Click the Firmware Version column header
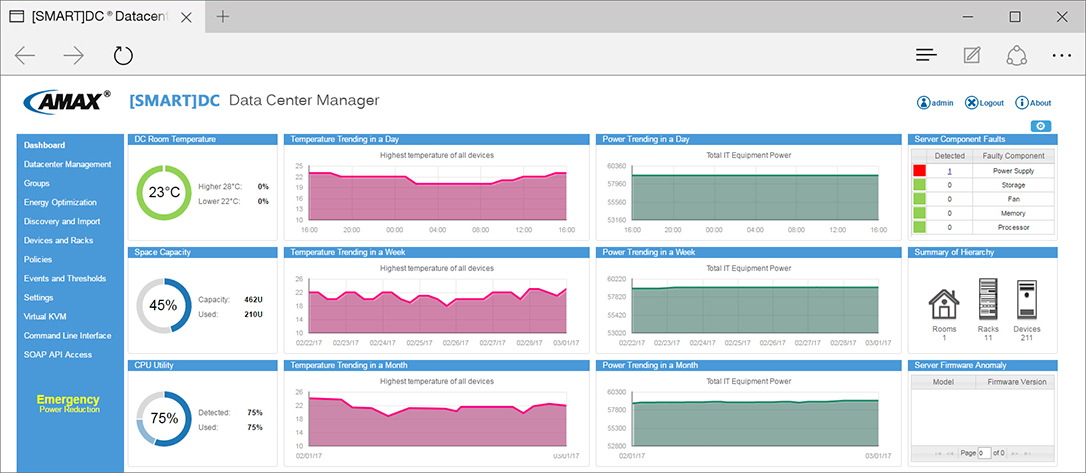 [x=1017, y=382]
